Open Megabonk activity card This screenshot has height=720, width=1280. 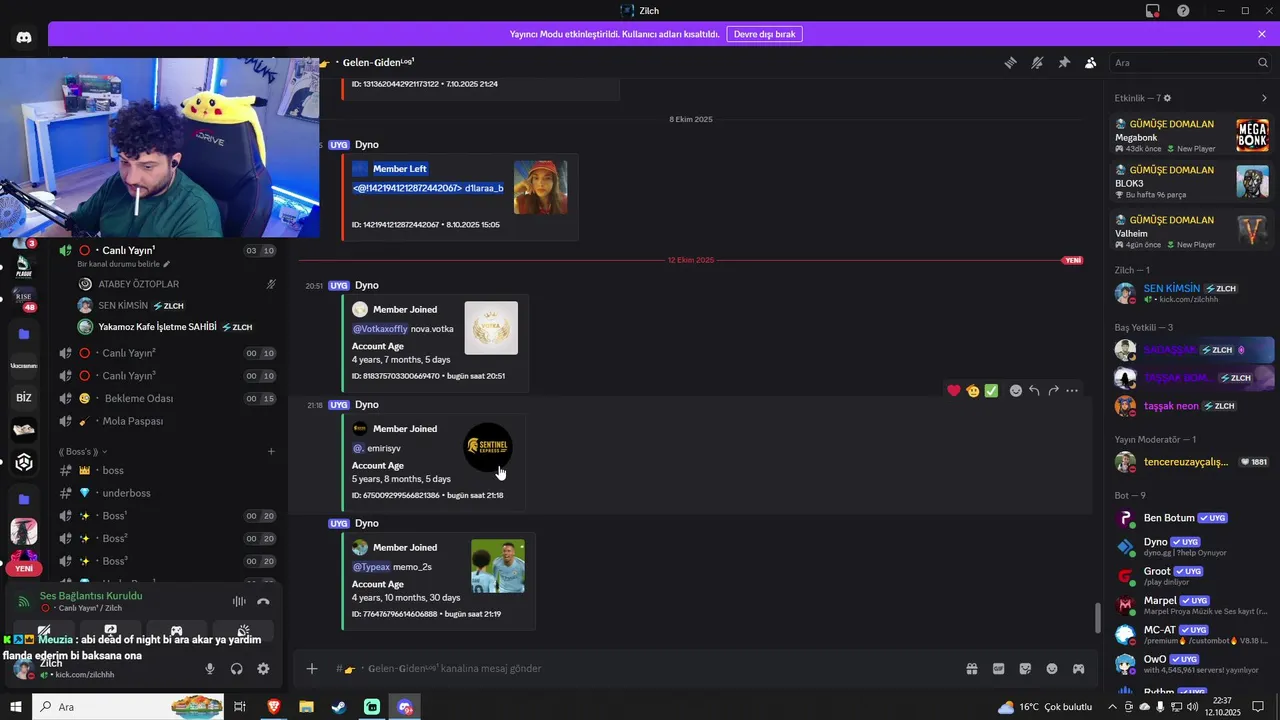point(1192,136)
